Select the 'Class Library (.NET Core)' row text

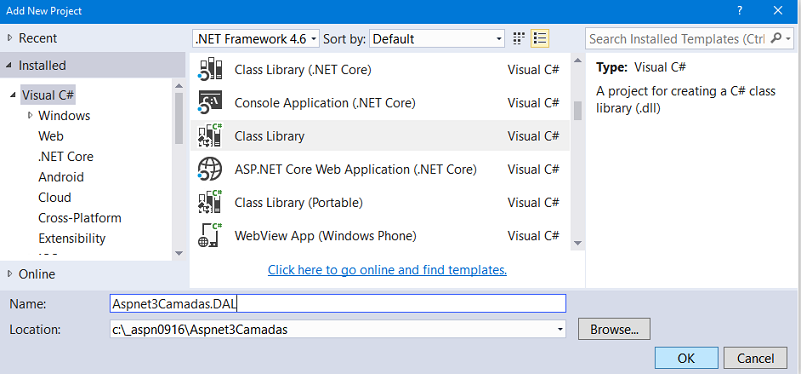pyautogui.click(x=302, y=69)
